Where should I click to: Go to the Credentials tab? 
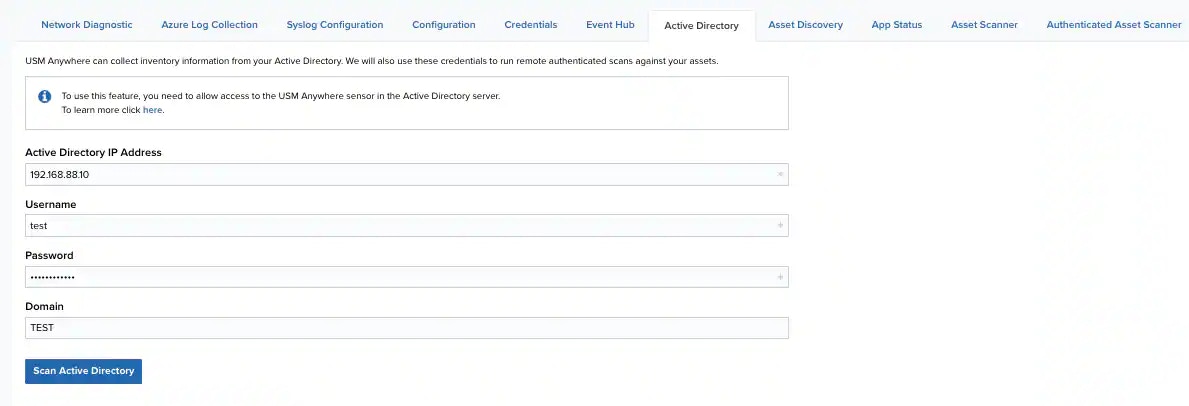click(531, 25)
